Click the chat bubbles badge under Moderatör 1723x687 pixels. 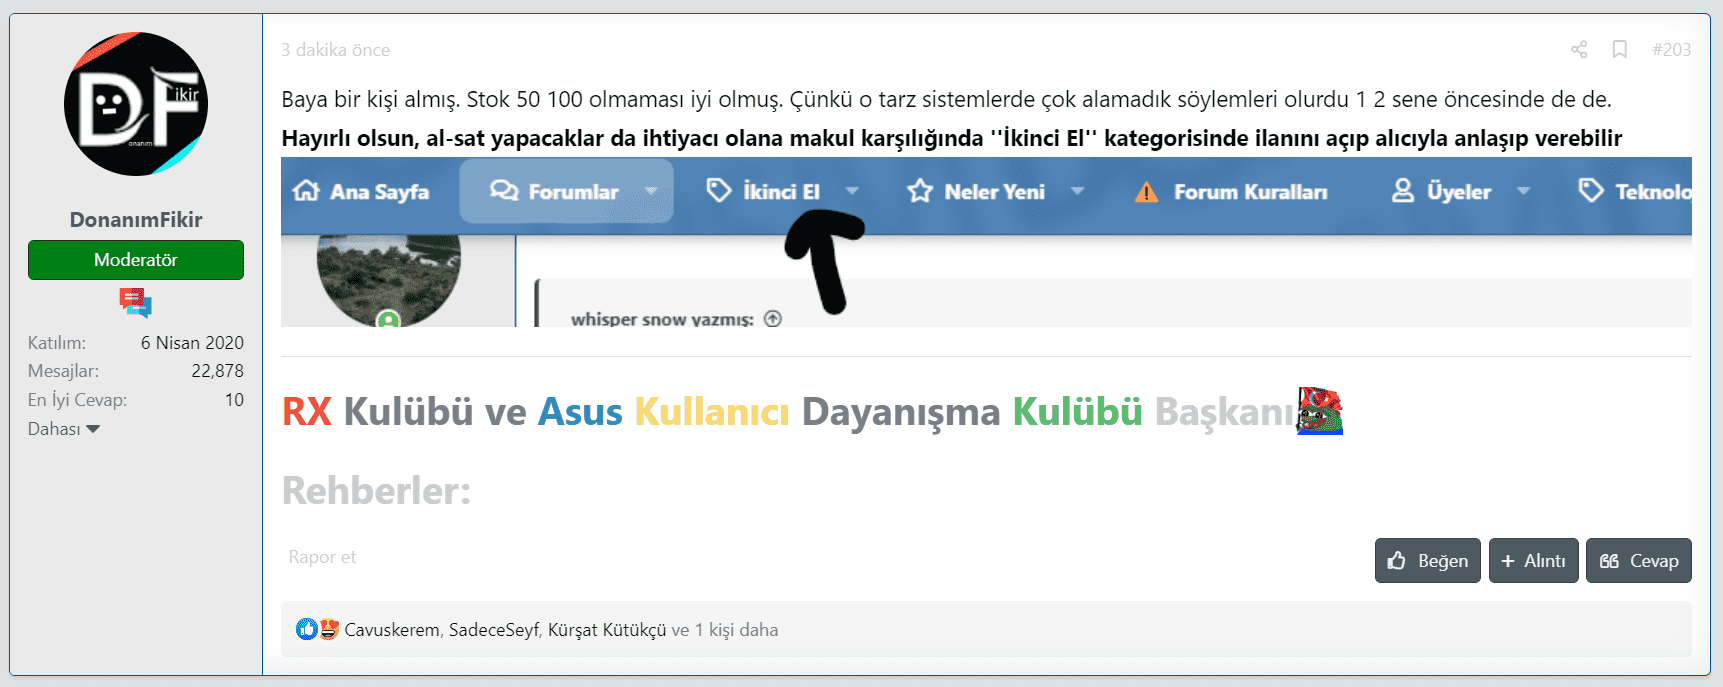click(x=135, y=302)
